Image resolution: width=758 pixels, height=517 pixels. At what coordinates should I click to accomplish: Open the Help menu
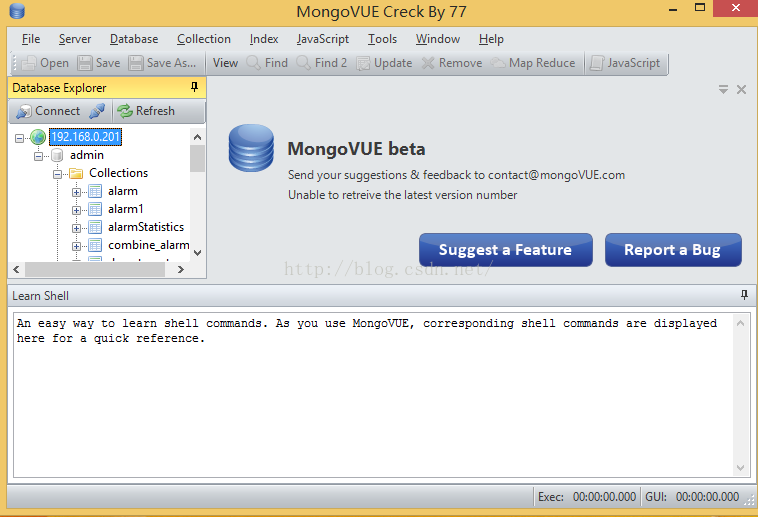[x=491, y=39]
